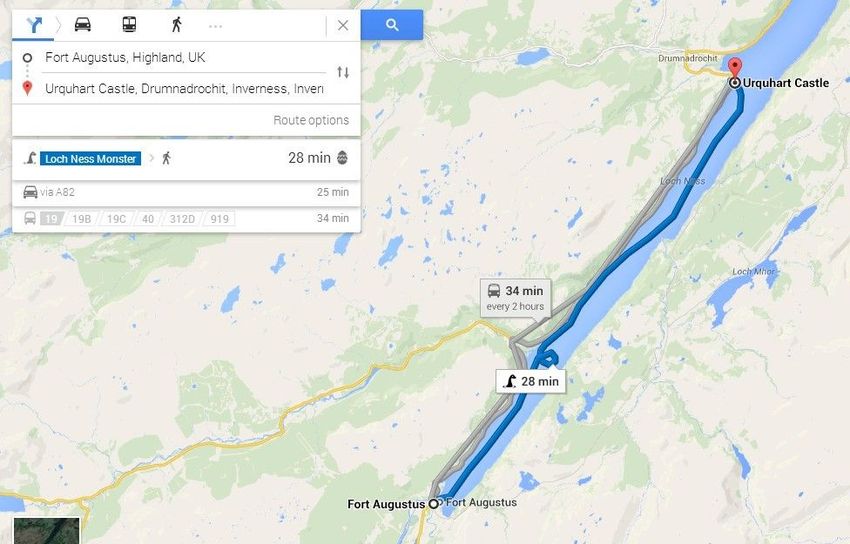The width and height of the screenshot is (850, 544).
Task: Swap start and destination arrows
Action: (x=343, y=72)
